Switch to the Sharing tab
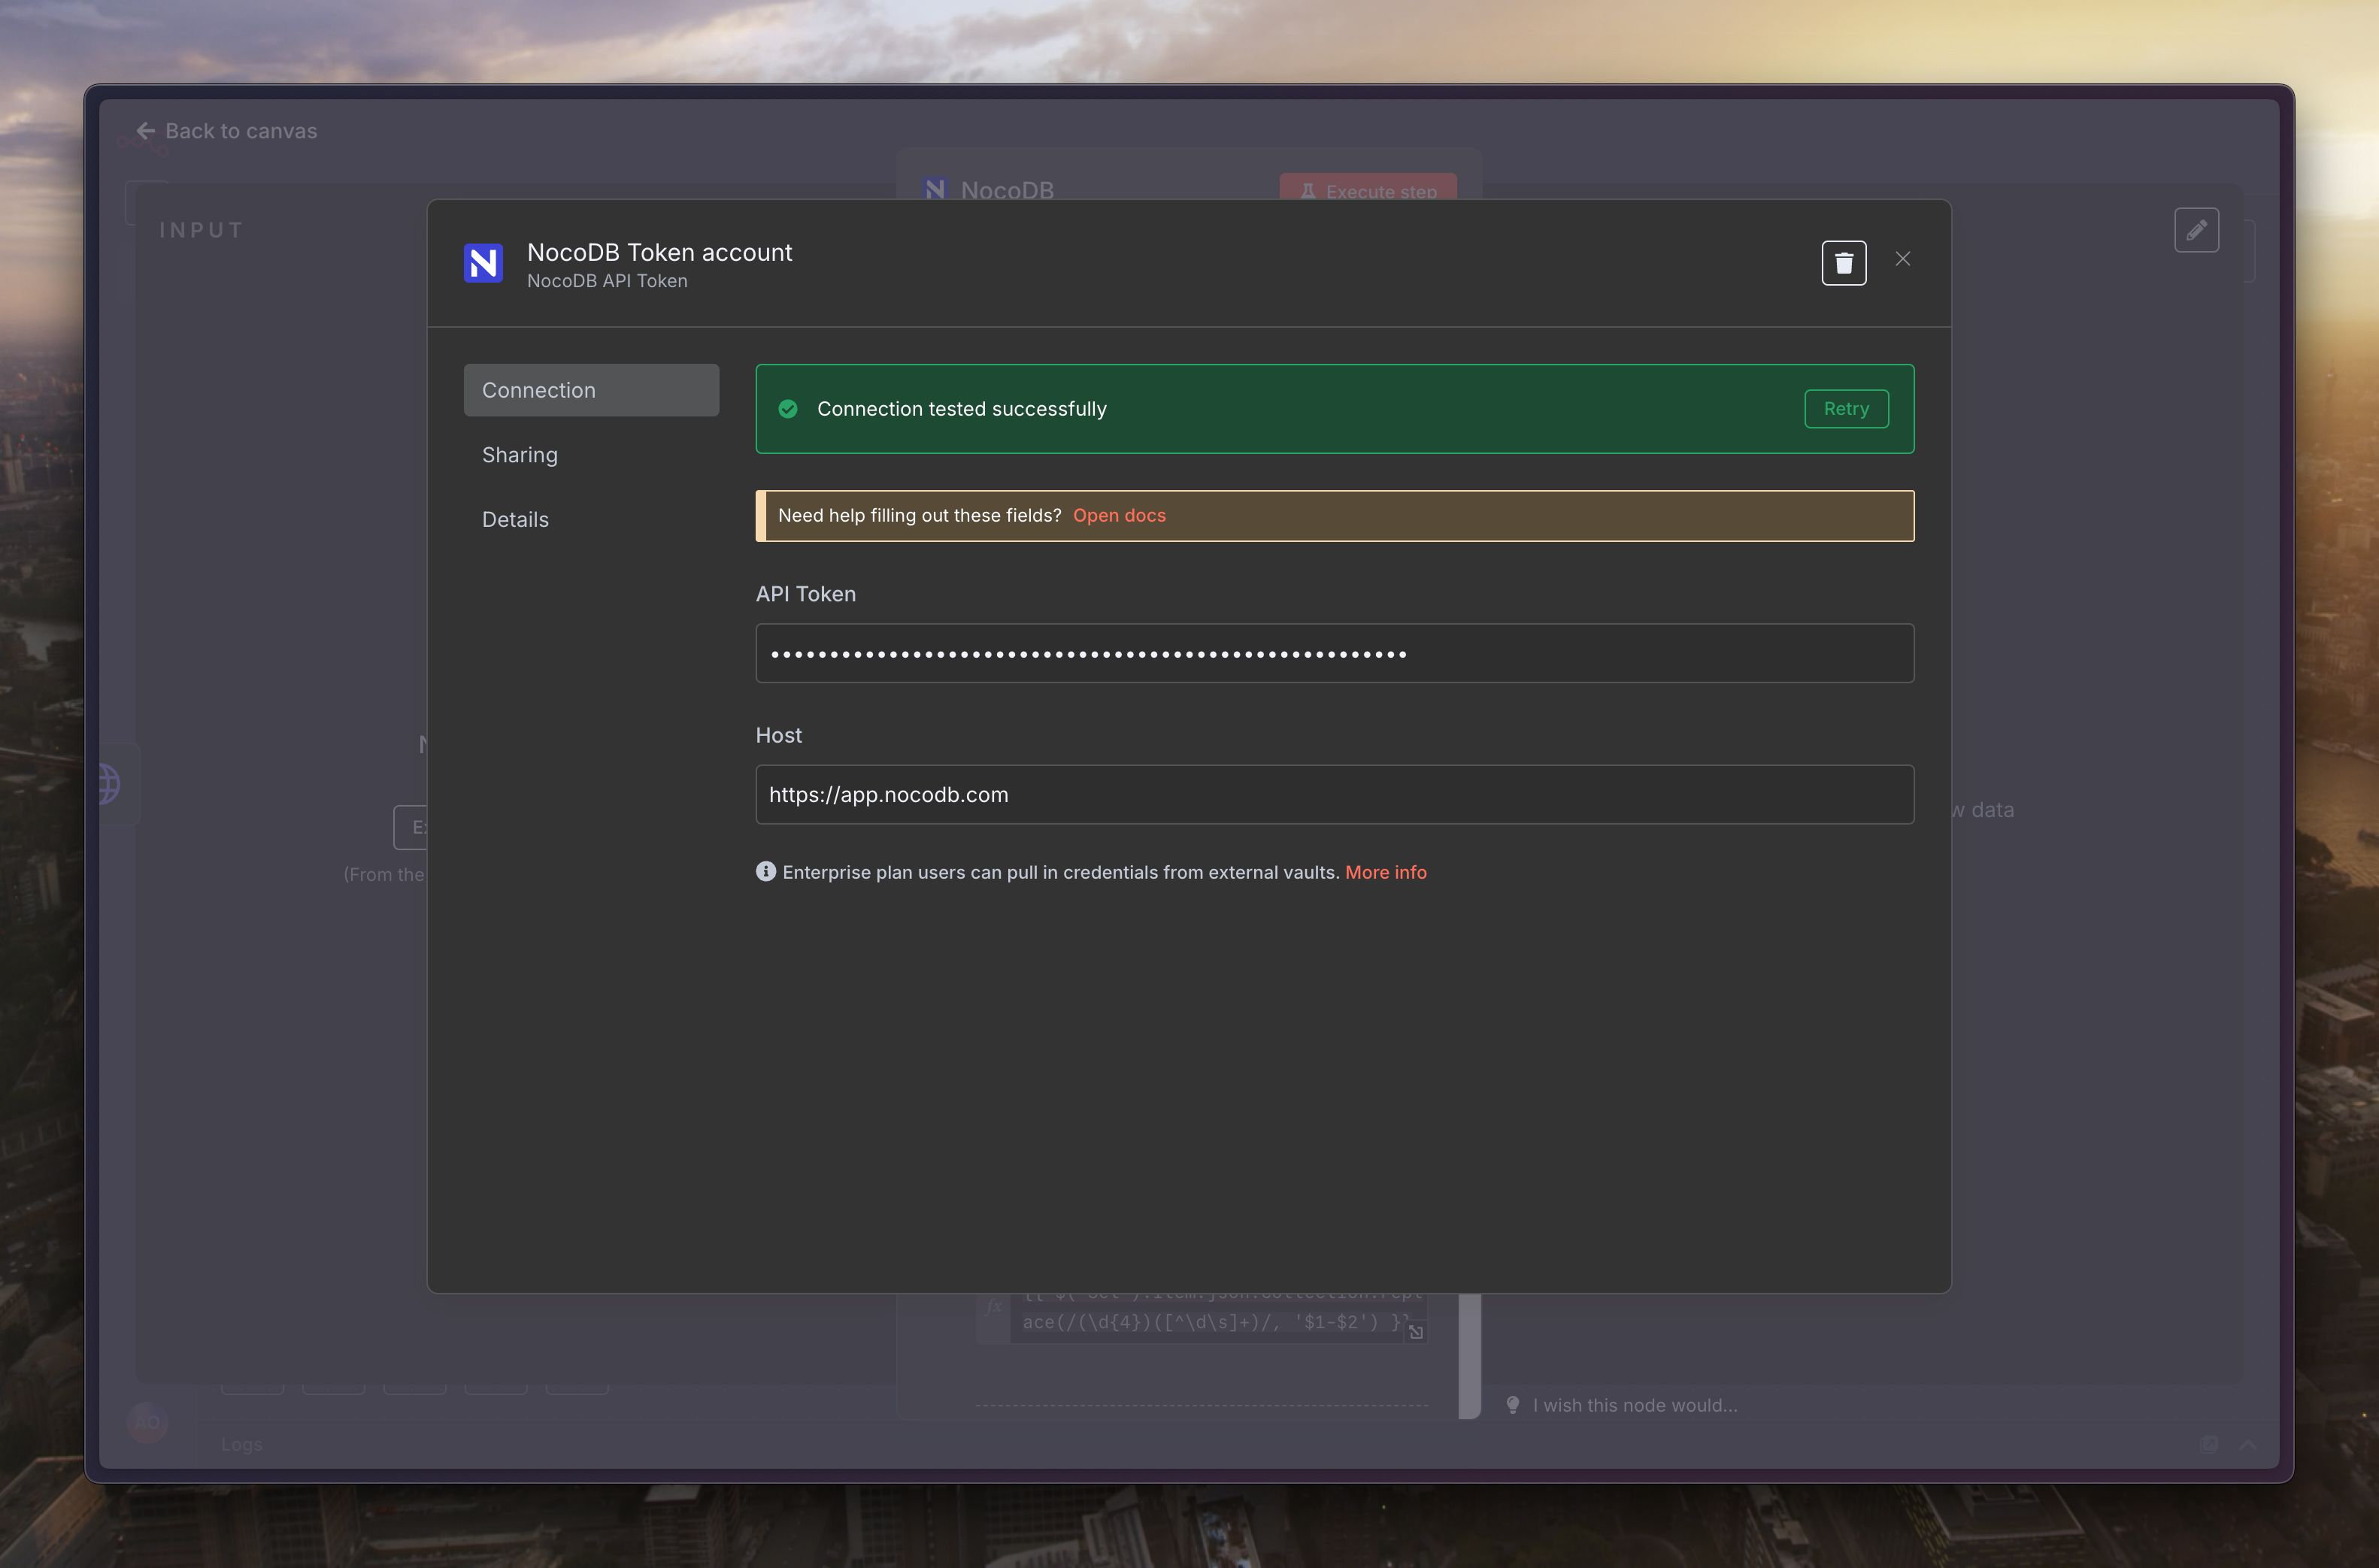The width and height of the screenshot is (2379, 1568). (x=520, y=455)
